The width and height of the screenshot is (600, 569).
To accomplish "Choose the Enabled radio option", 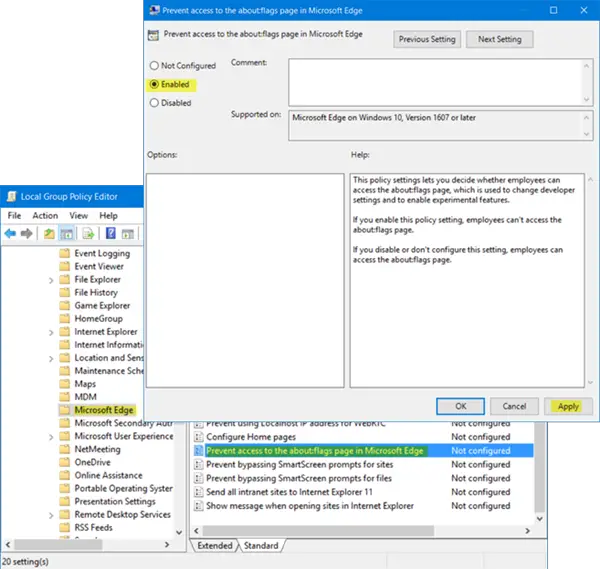I will (x=154, y=85).
